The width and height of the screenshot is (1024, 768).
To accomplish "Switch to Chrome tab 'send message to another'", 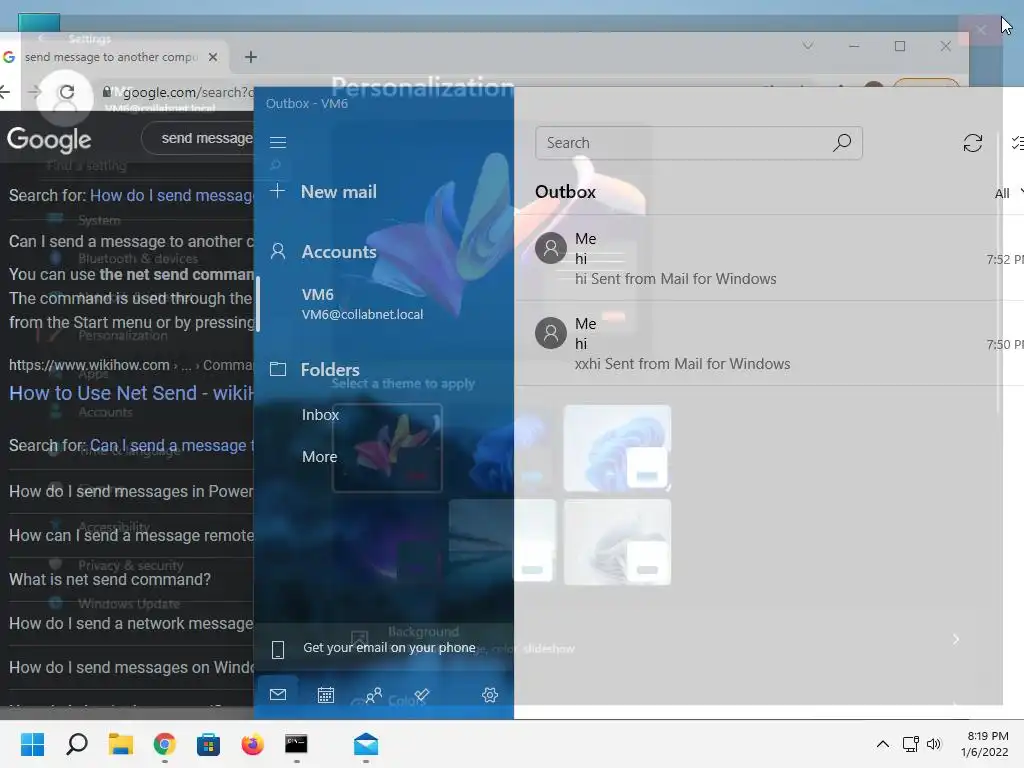I will pyautogui.click(x=112, y=57).
